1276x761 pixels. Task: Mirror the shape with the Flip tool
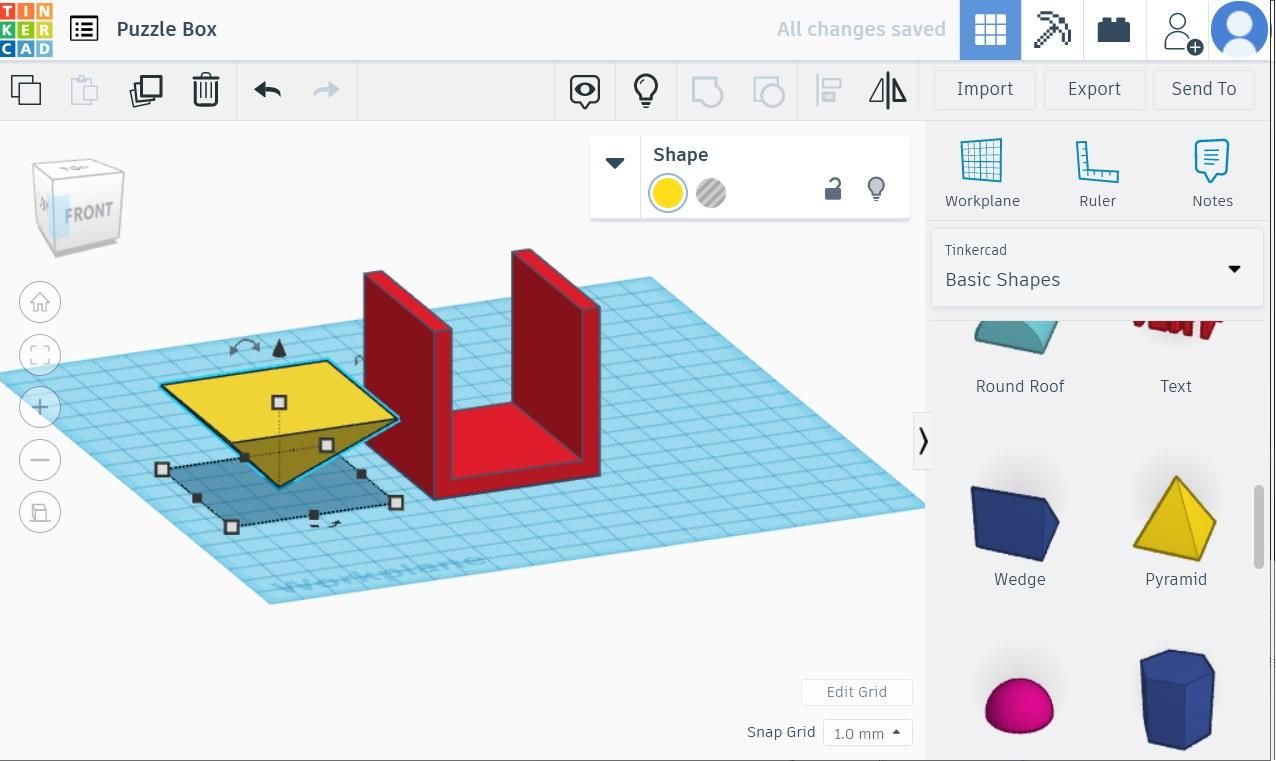[x=886, y=90]
